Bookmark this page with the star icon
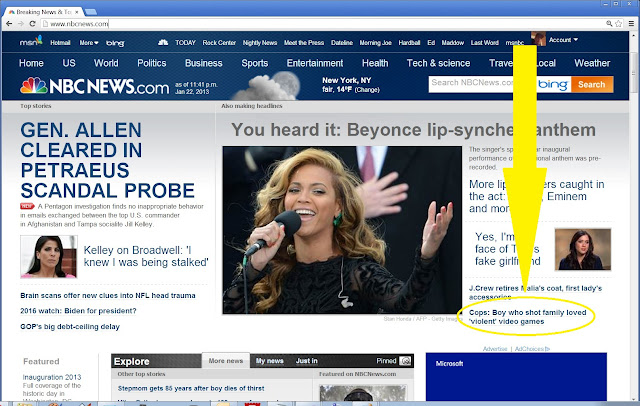Image resolution: width=640 pixels, height=406 pixels. [618, 24]
